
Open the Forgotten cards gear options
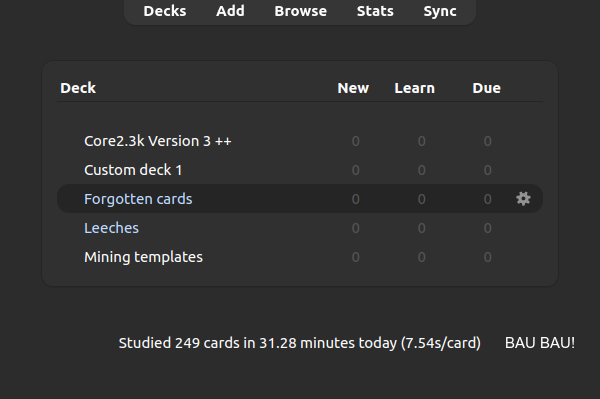pos(523,199)
